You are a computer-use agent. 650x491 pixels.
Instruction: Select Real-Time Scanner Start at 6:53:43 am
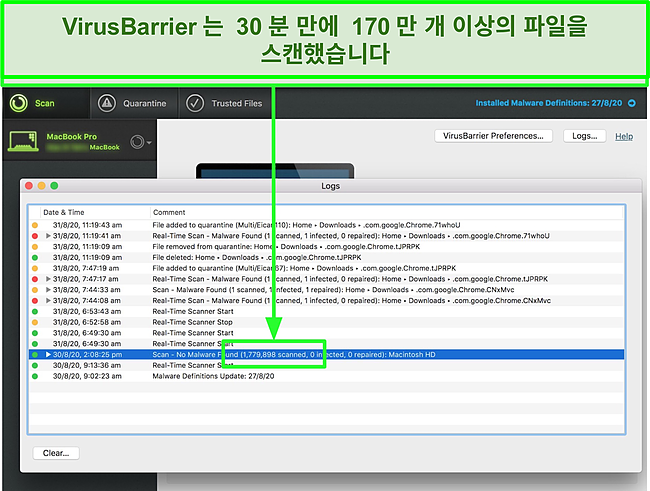pos(327,311)
